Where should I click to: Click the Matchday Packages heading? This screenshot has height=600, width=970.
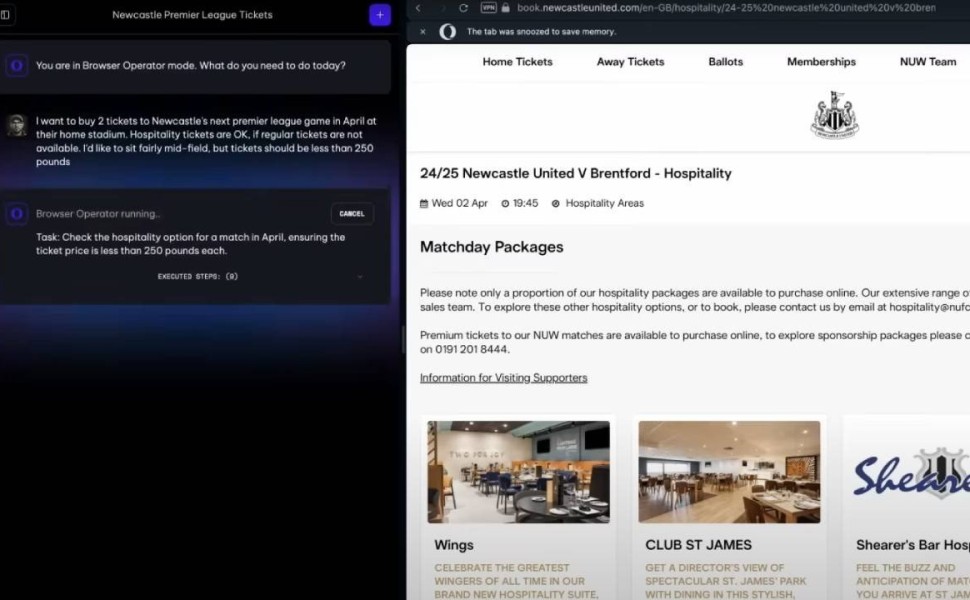[492, 247]
